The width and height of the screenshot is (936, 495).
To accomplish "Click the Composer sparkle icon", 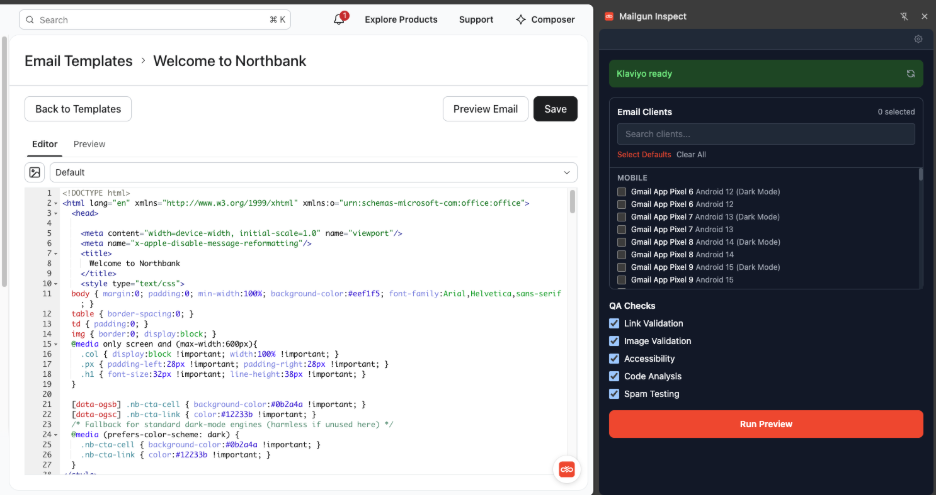I will [x=521, y=20].
